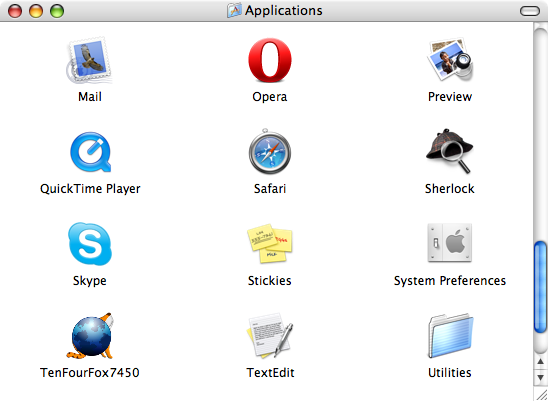Select the "Preview" file name
The width and height of the screenshot is (548, 401).
coord(450,96)
